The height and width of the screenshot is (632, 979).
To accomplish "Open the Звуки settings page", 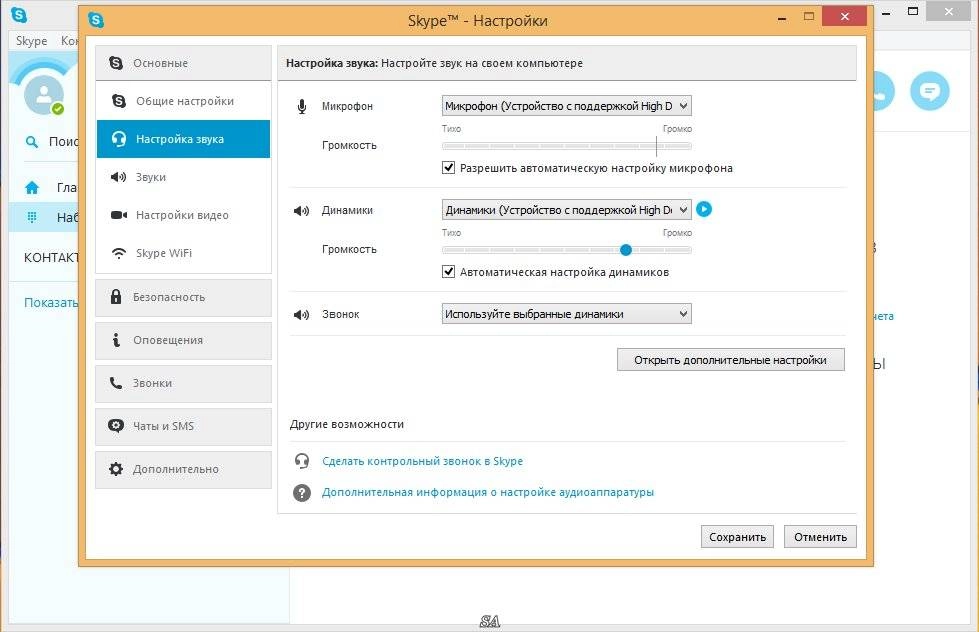I will (183, 177).
